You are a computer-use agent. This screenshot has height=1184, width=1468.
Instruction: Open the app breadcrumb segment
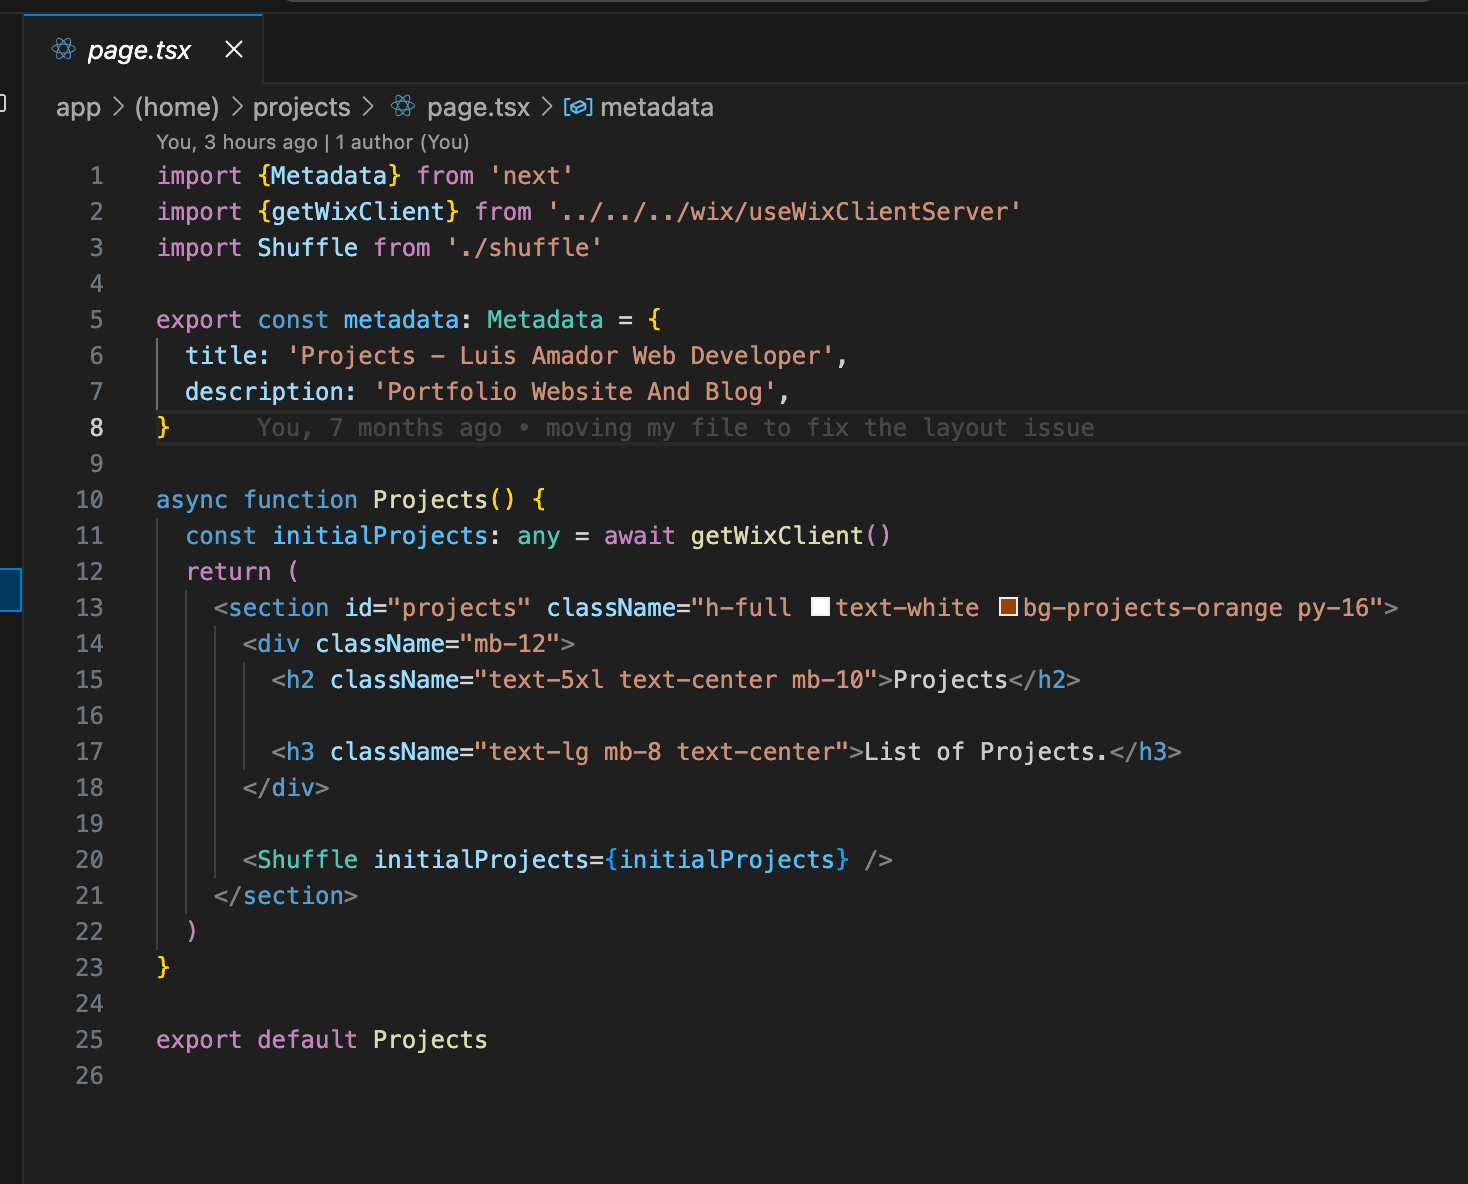point(78,107)
